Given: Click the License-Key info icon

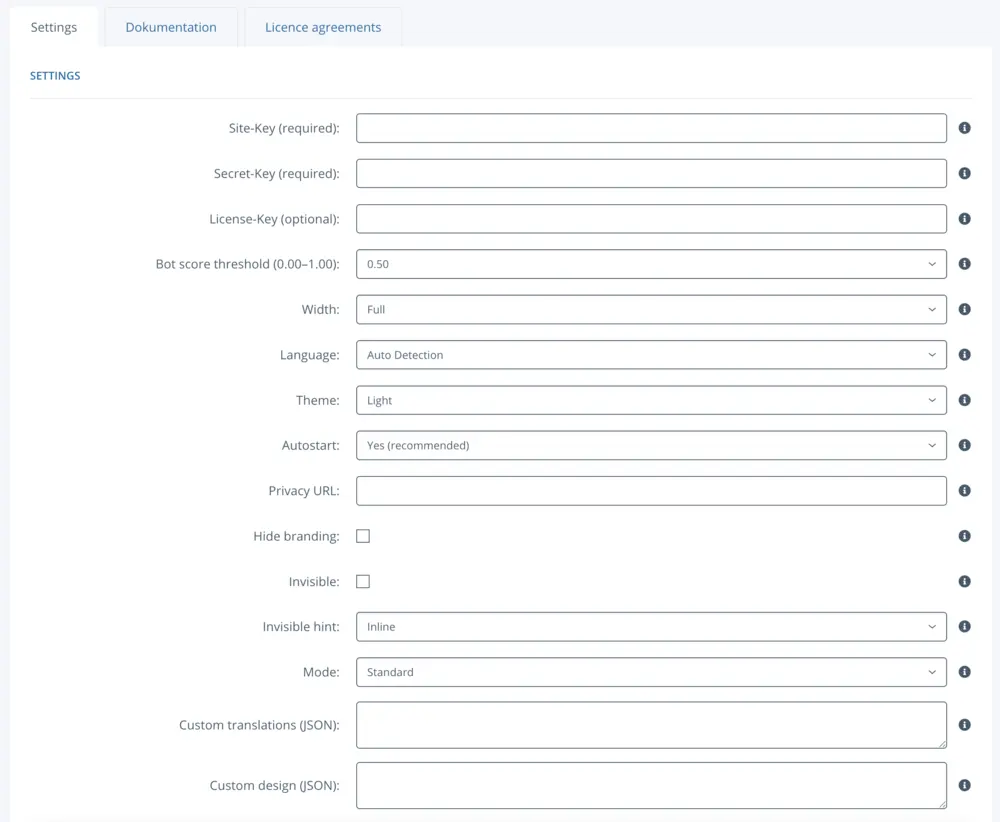Looking at the screenshot, I should click(965, 218).
